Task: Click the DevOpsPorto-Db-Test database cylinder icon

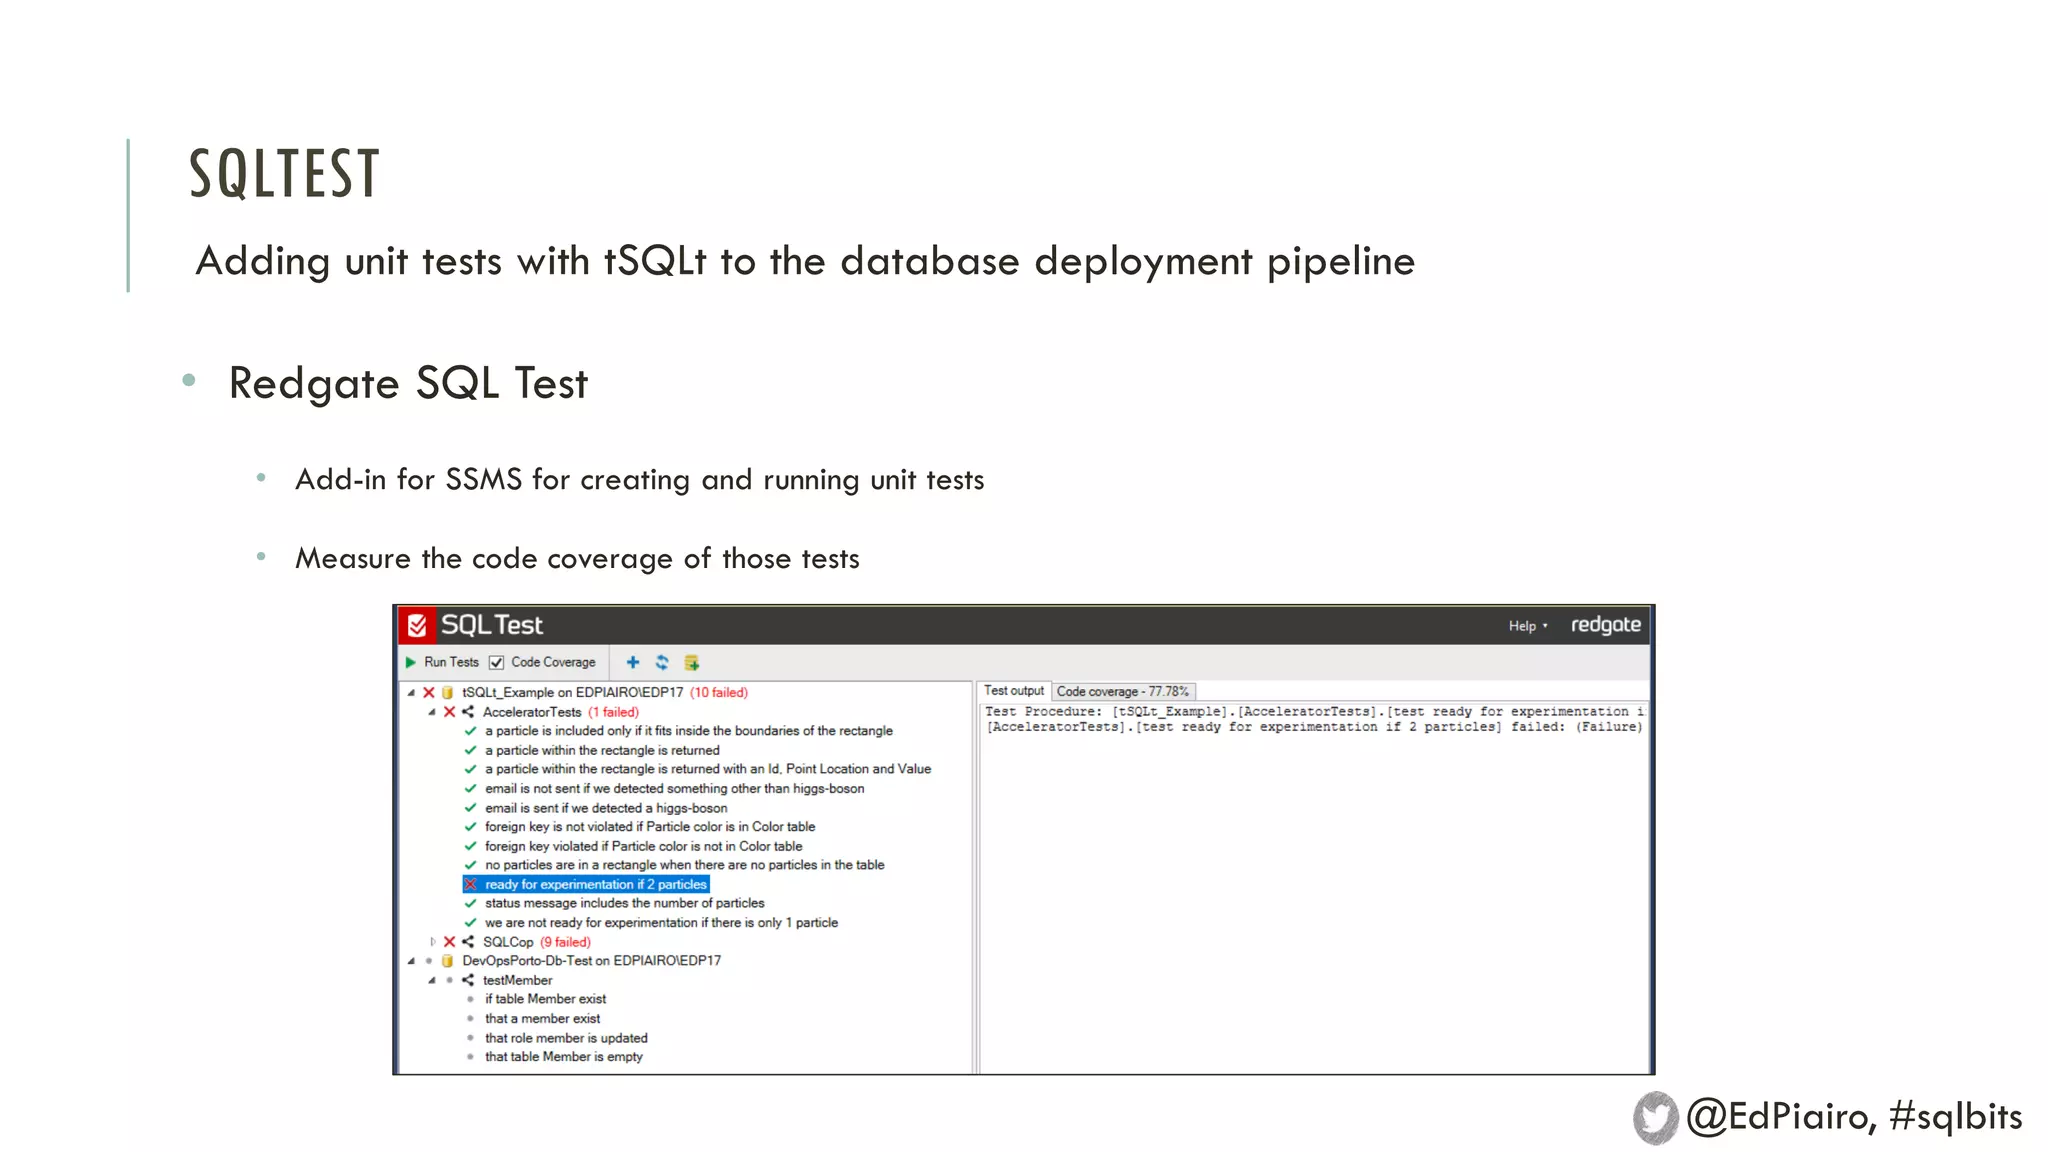Action: point(448,961)
